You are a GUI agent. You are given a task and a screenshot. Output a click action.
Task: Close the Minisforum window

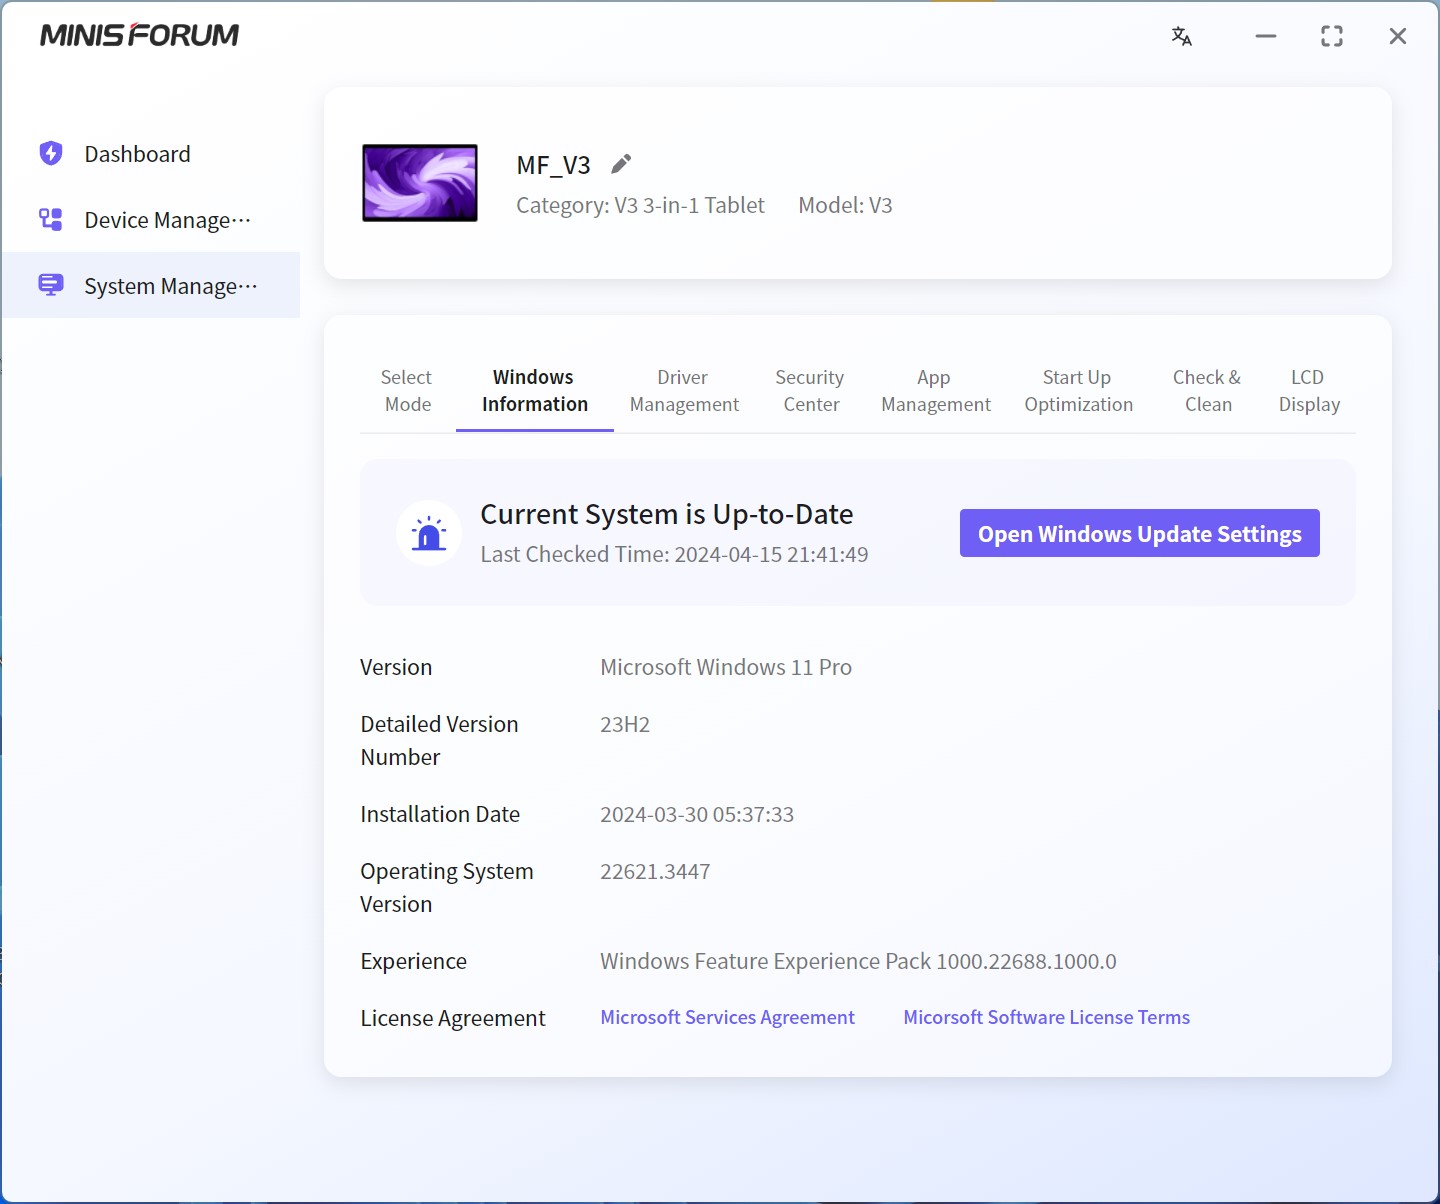(1398, 36)
